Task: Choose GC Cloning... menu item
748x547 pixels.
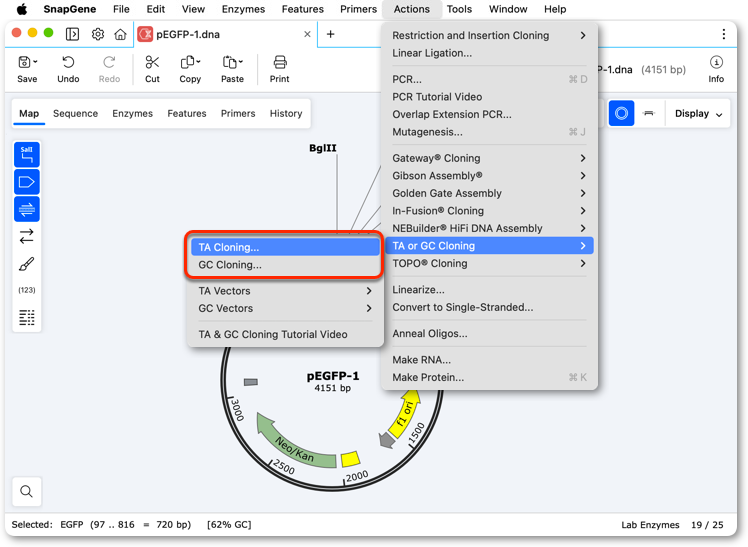Action: tap(285, 265)
